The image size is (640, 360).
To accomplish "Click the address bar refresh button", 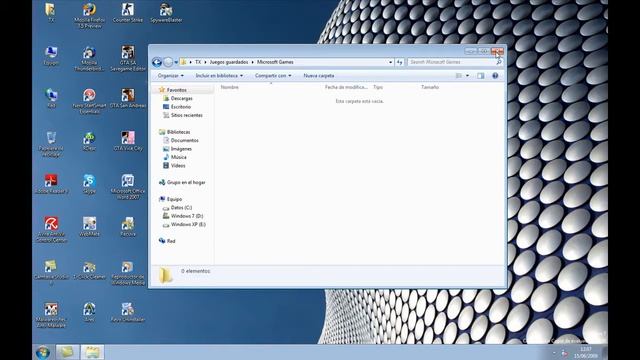I will [400, 62].
